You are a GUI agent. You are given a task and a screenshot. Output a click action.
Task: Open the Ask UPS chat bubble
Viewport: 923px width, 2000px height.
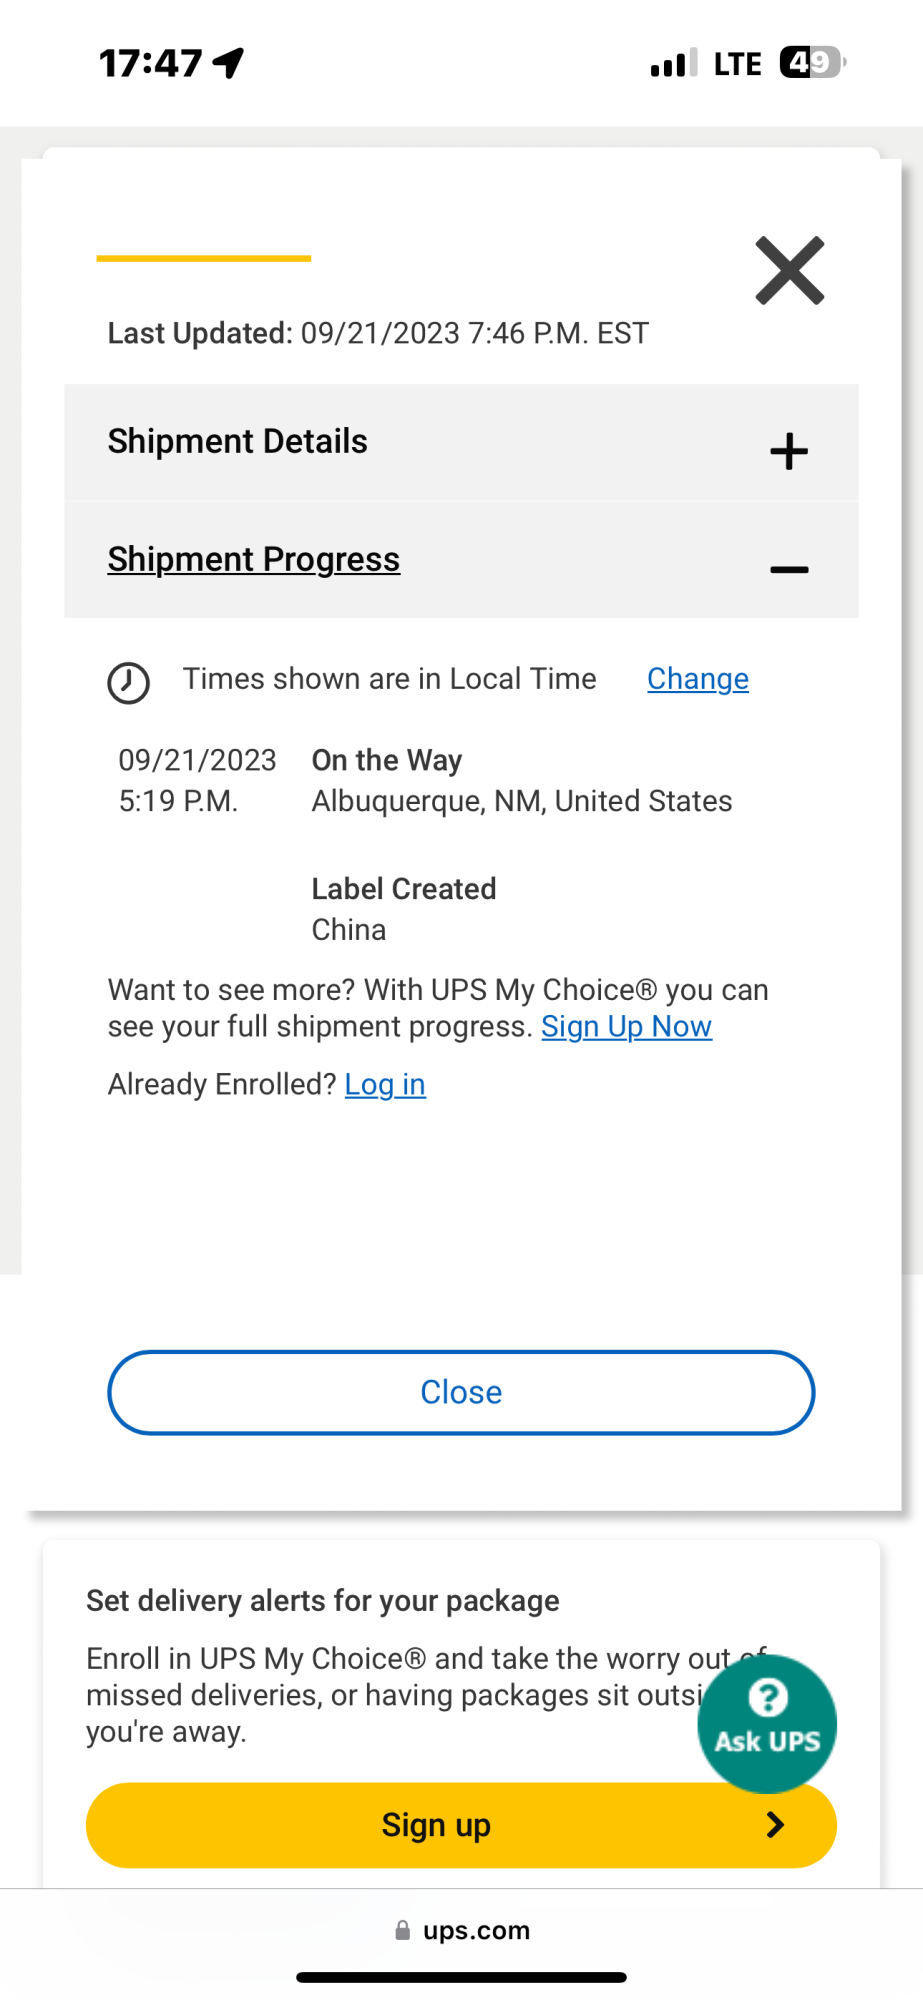click(x=767, y=1722)
